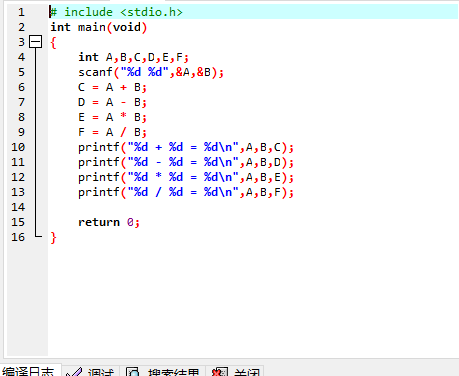This screenshot has width=459, height=376.
Task: Collapse the code fold at line 3
Action: click(x=36, y=42)
